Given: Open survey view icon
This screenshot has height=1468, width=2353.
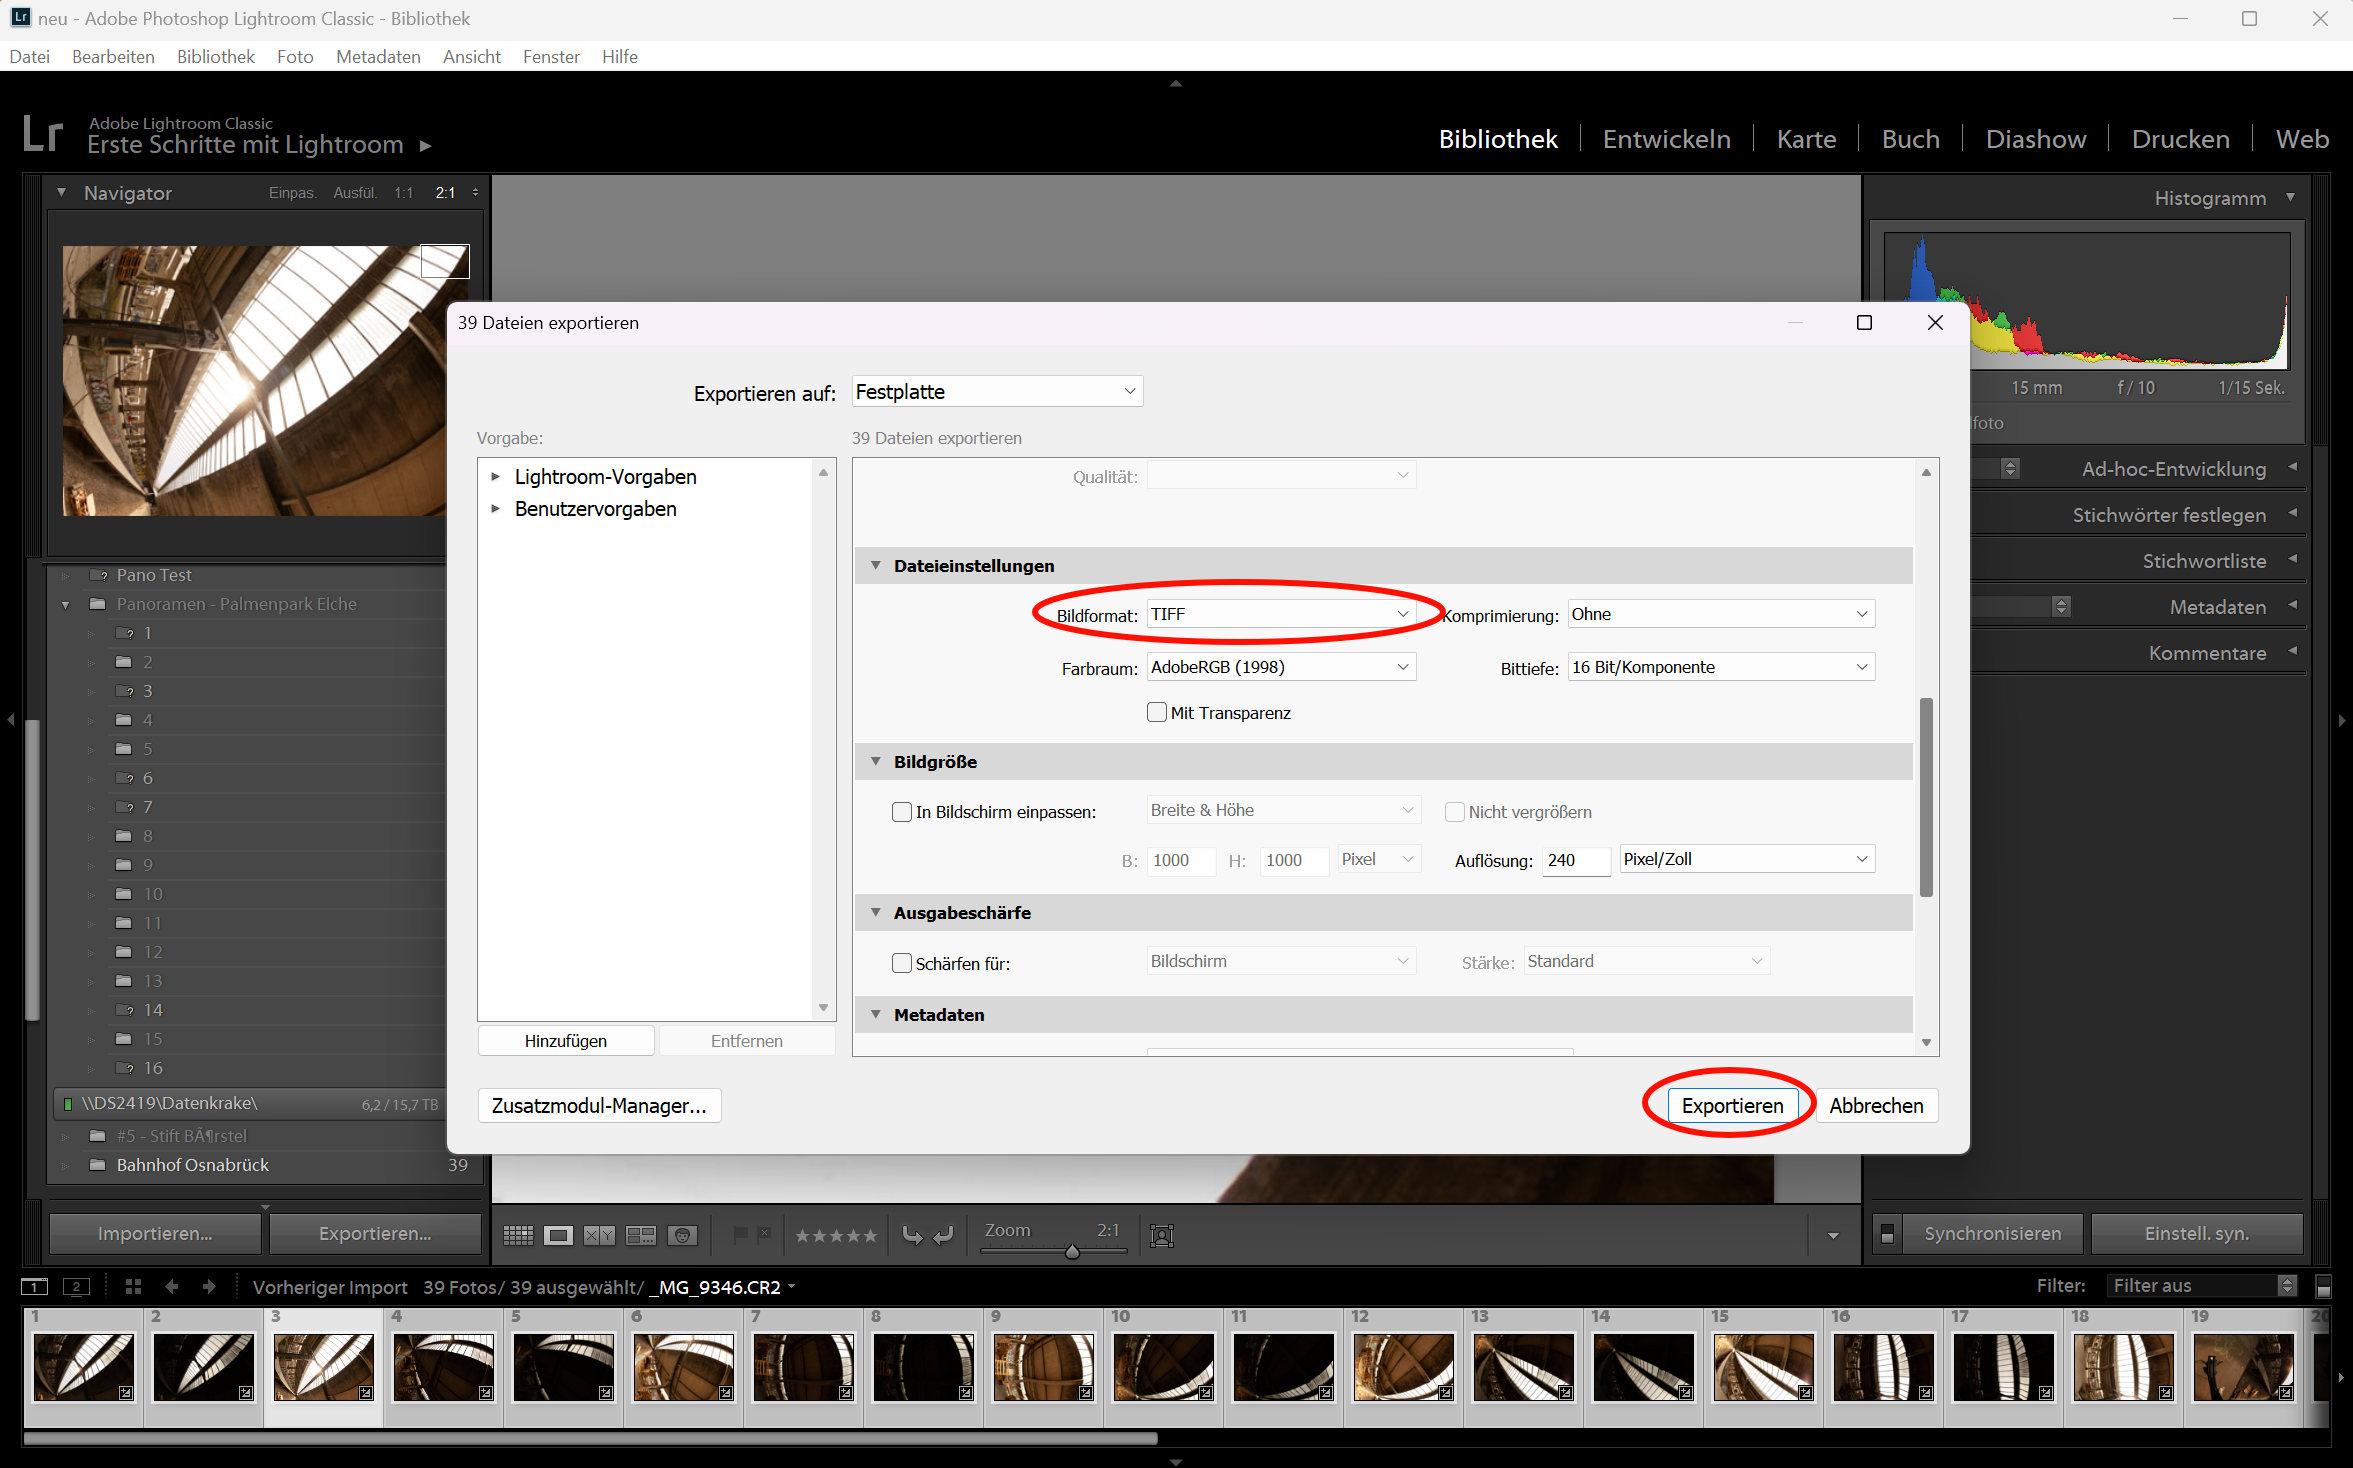Looking at the screenshot, I should point(640,1235).
